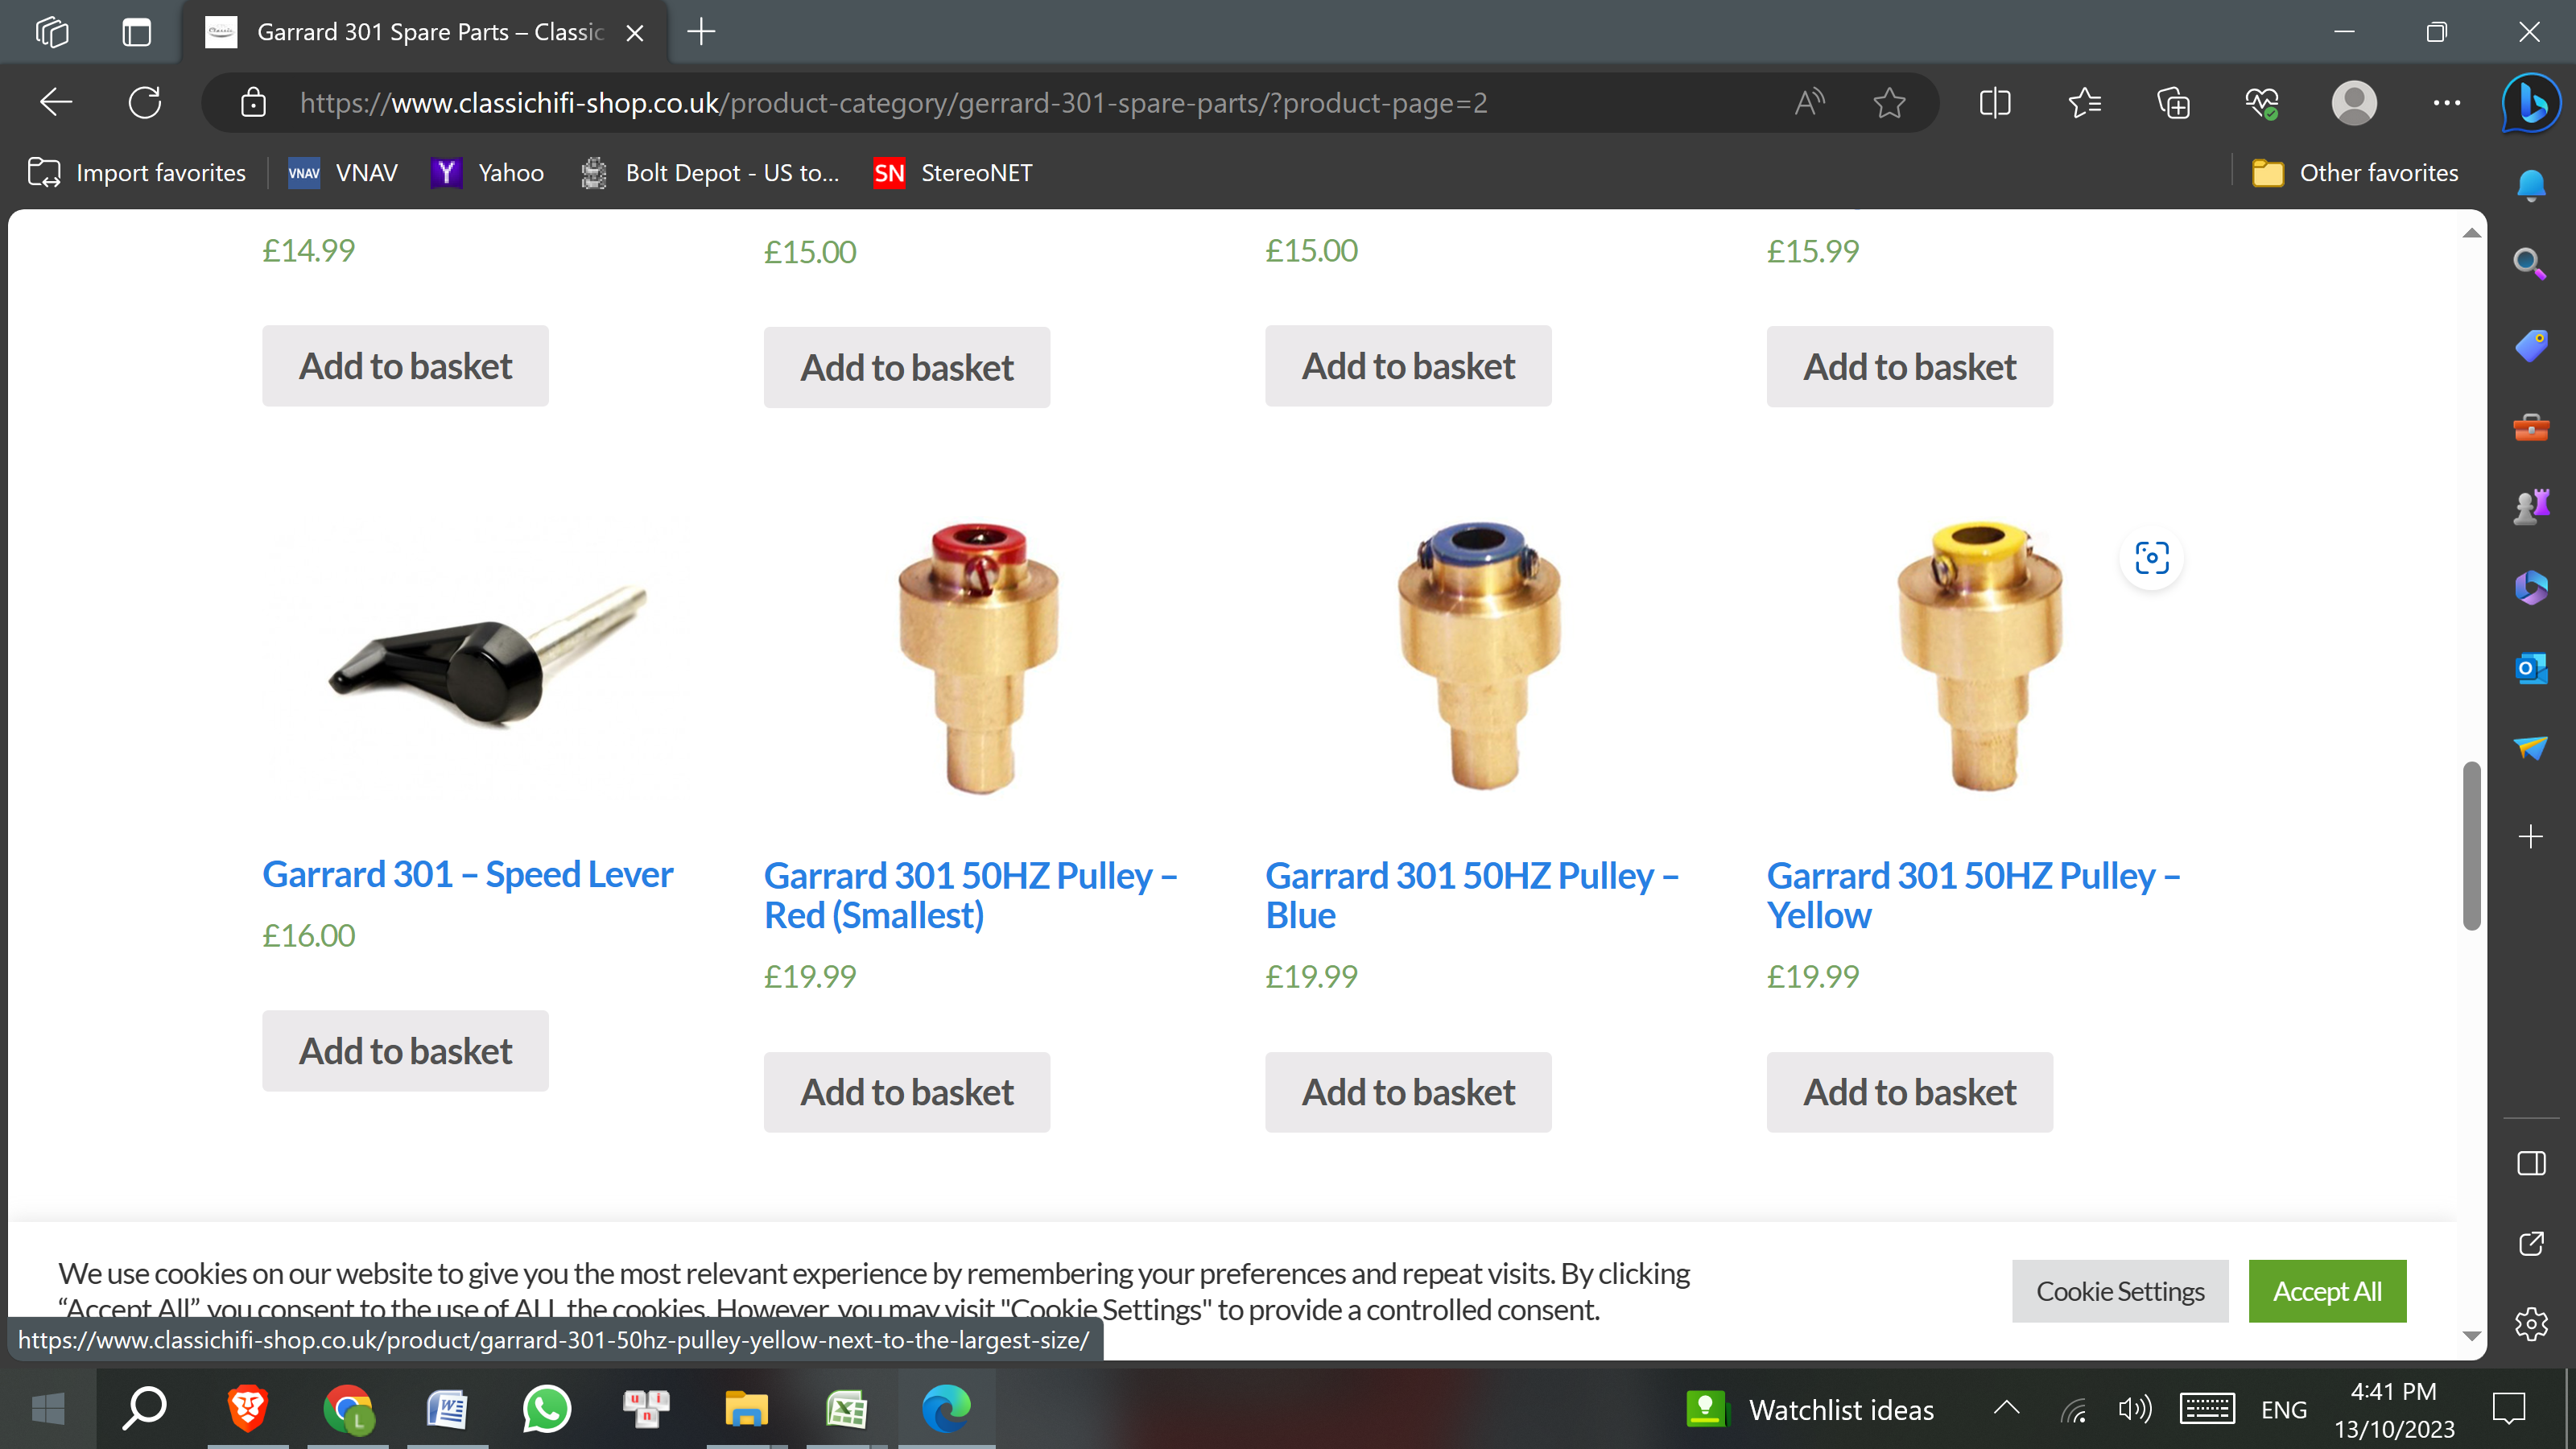
Task: Open WhatsApp from the taskbar
Action: point(547,1409)
